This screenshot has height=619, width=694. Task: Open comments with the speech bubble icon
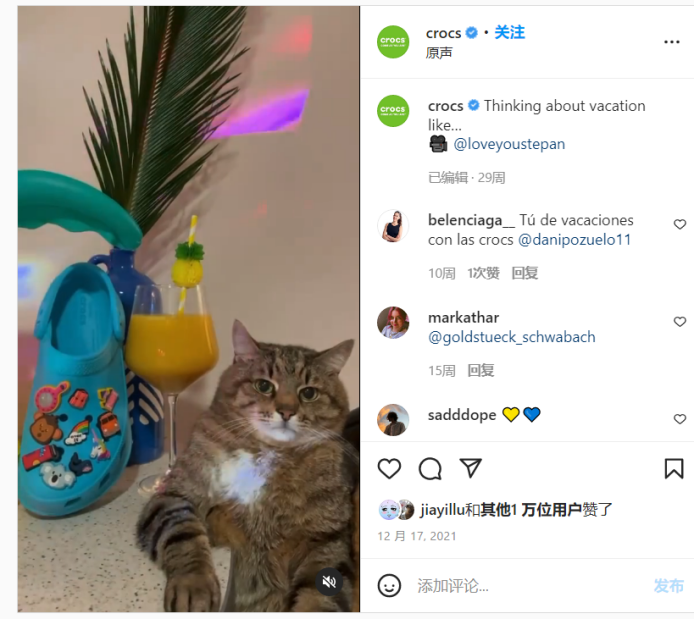pos(430,469)
